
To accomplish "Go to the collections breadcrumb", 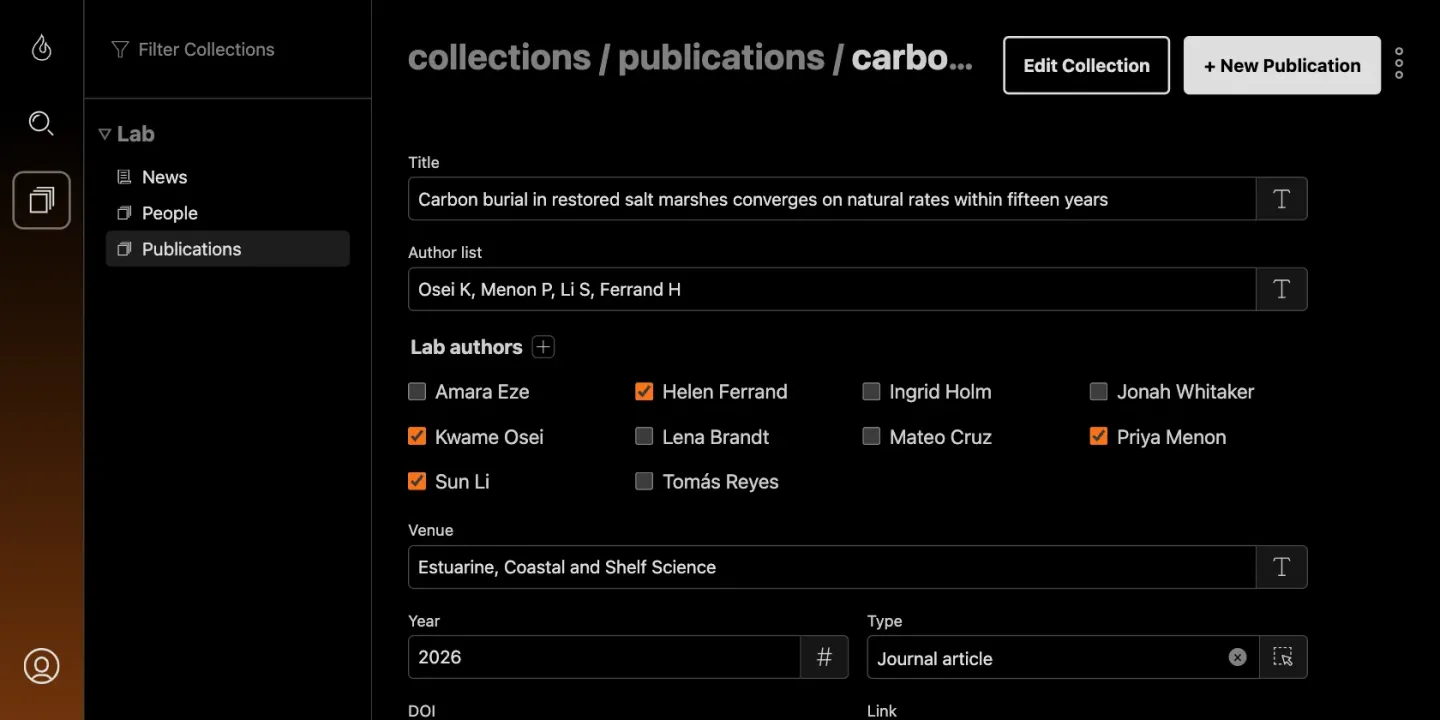I will (x=499, y=58).
